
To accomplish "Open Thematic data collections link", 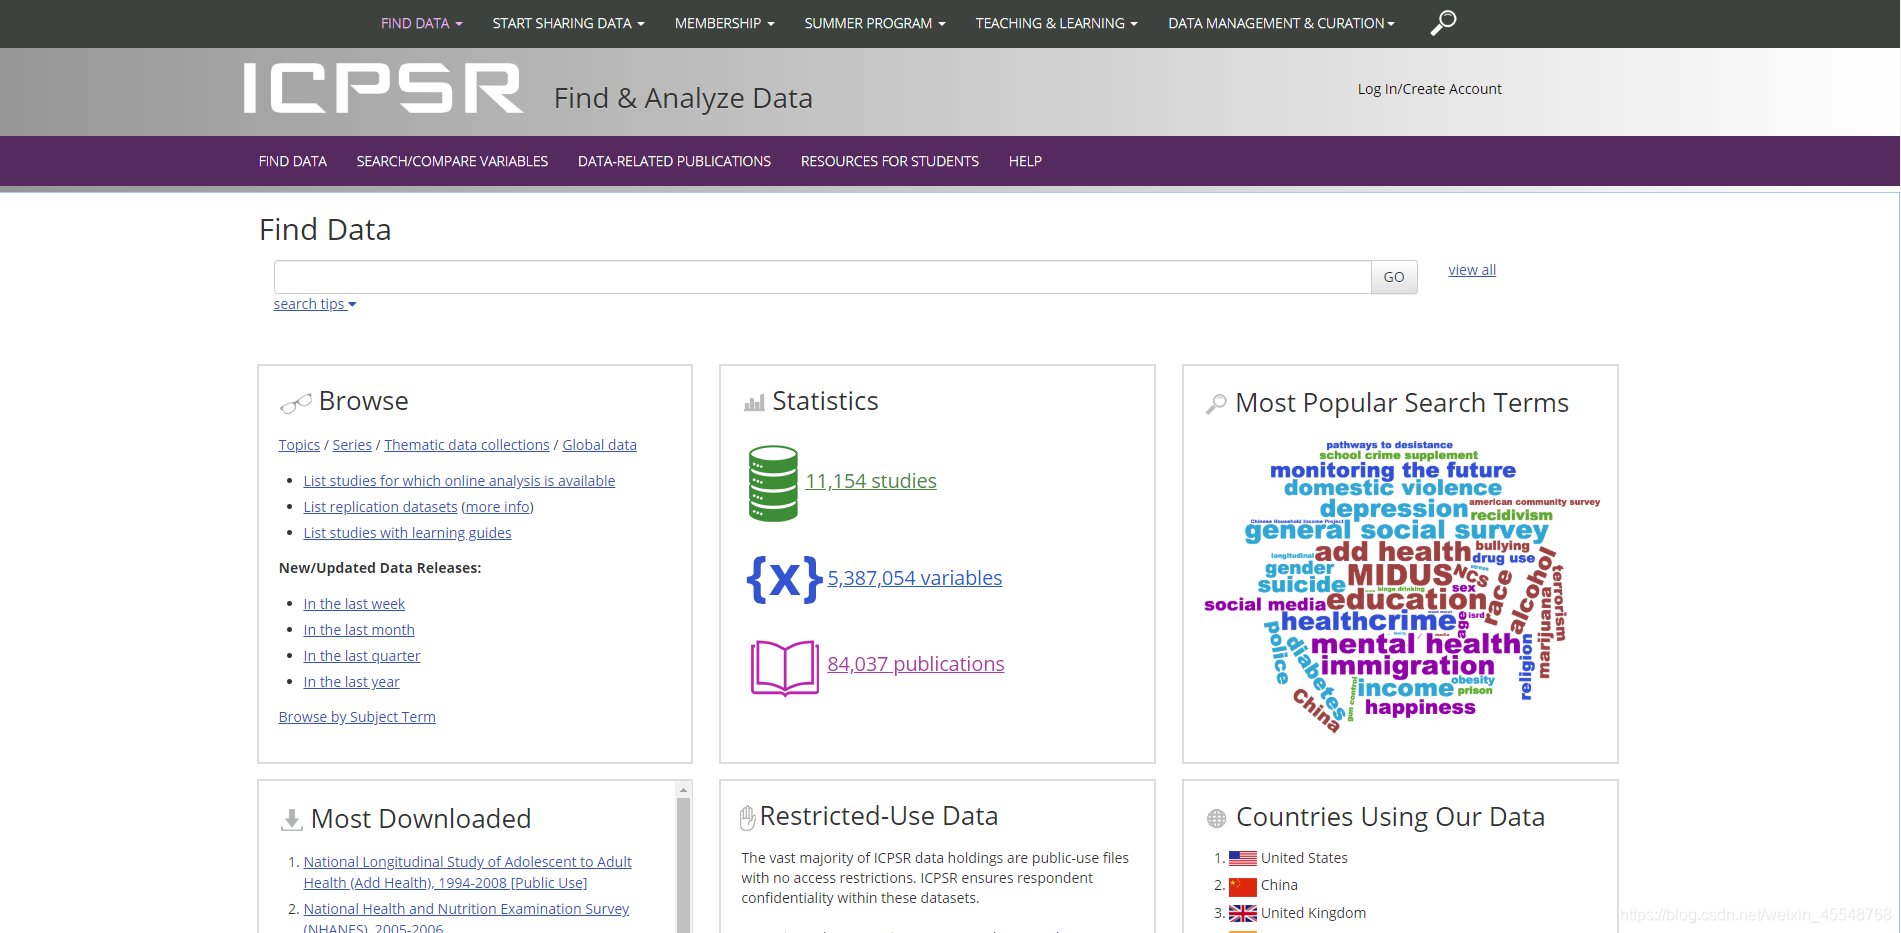I will (x=467, y=445).
